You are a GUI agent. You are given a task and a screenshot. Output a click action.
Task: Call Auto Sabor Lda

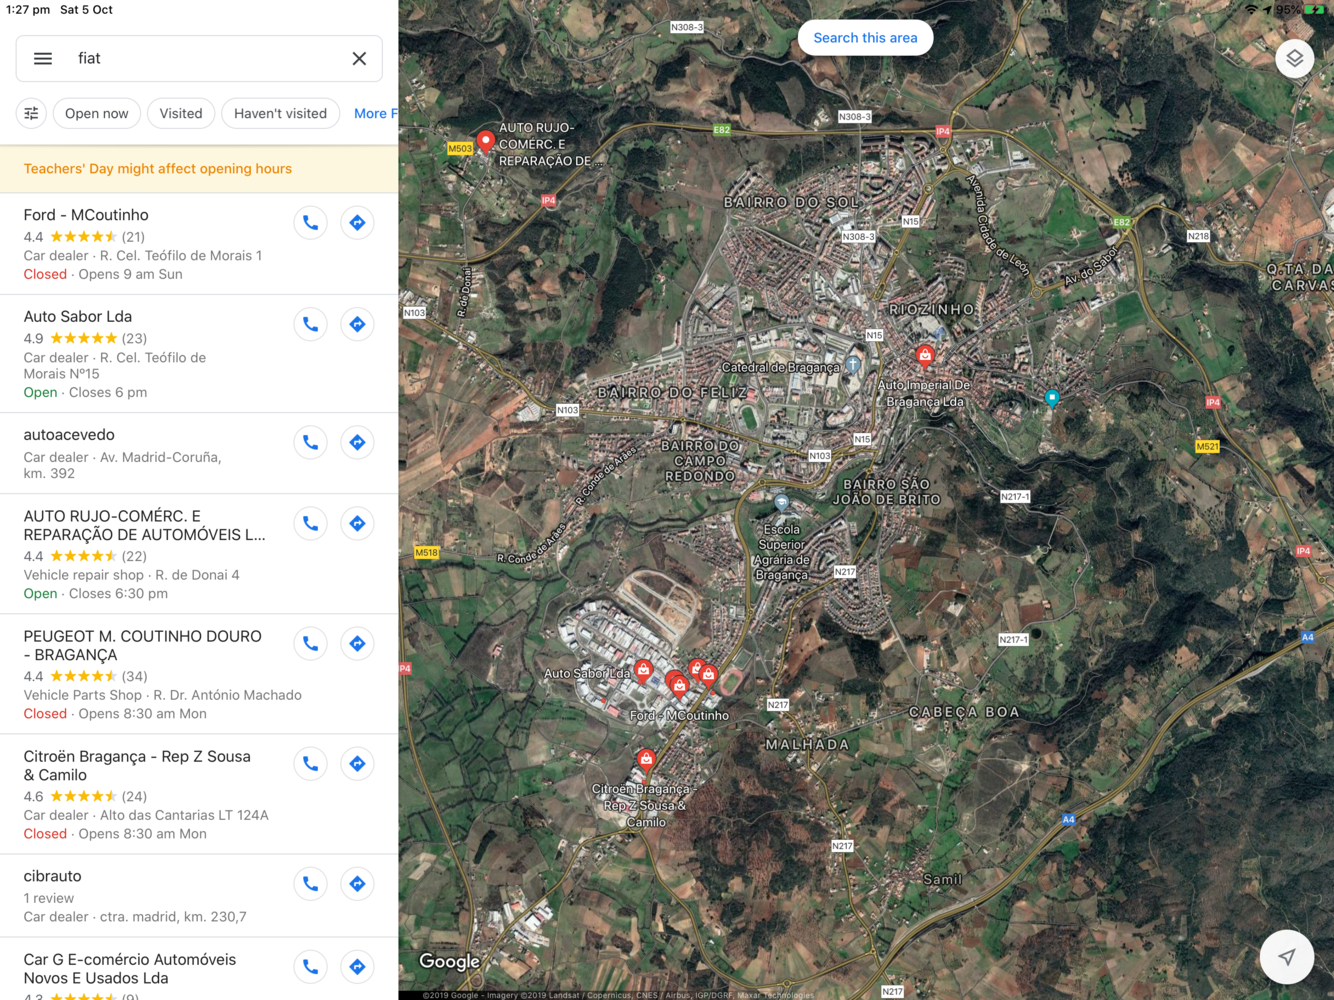pos(311,324)
